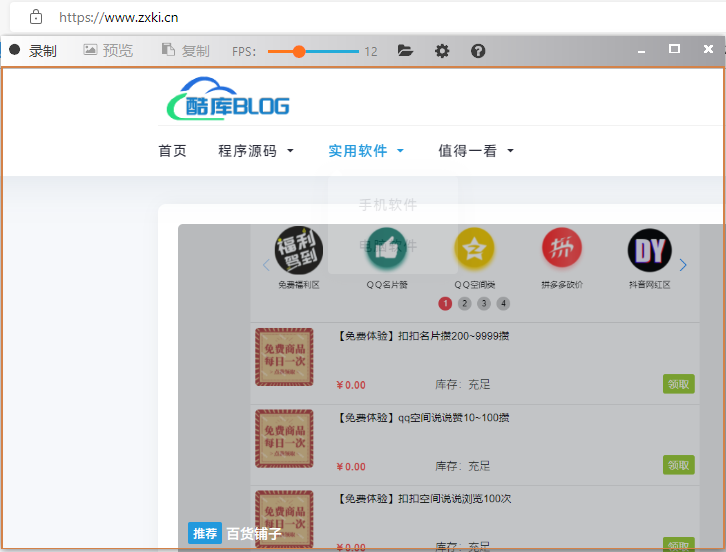Viewport: 726px width, 552px height.
Task: Open the 免费福利区 category icon
Action: click(x=299, y=251)
